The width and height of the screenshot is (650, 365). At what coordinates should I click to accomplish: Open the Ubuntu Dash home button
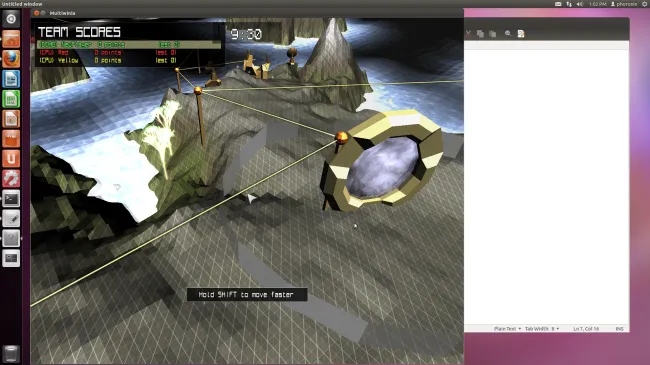[11, 19]
